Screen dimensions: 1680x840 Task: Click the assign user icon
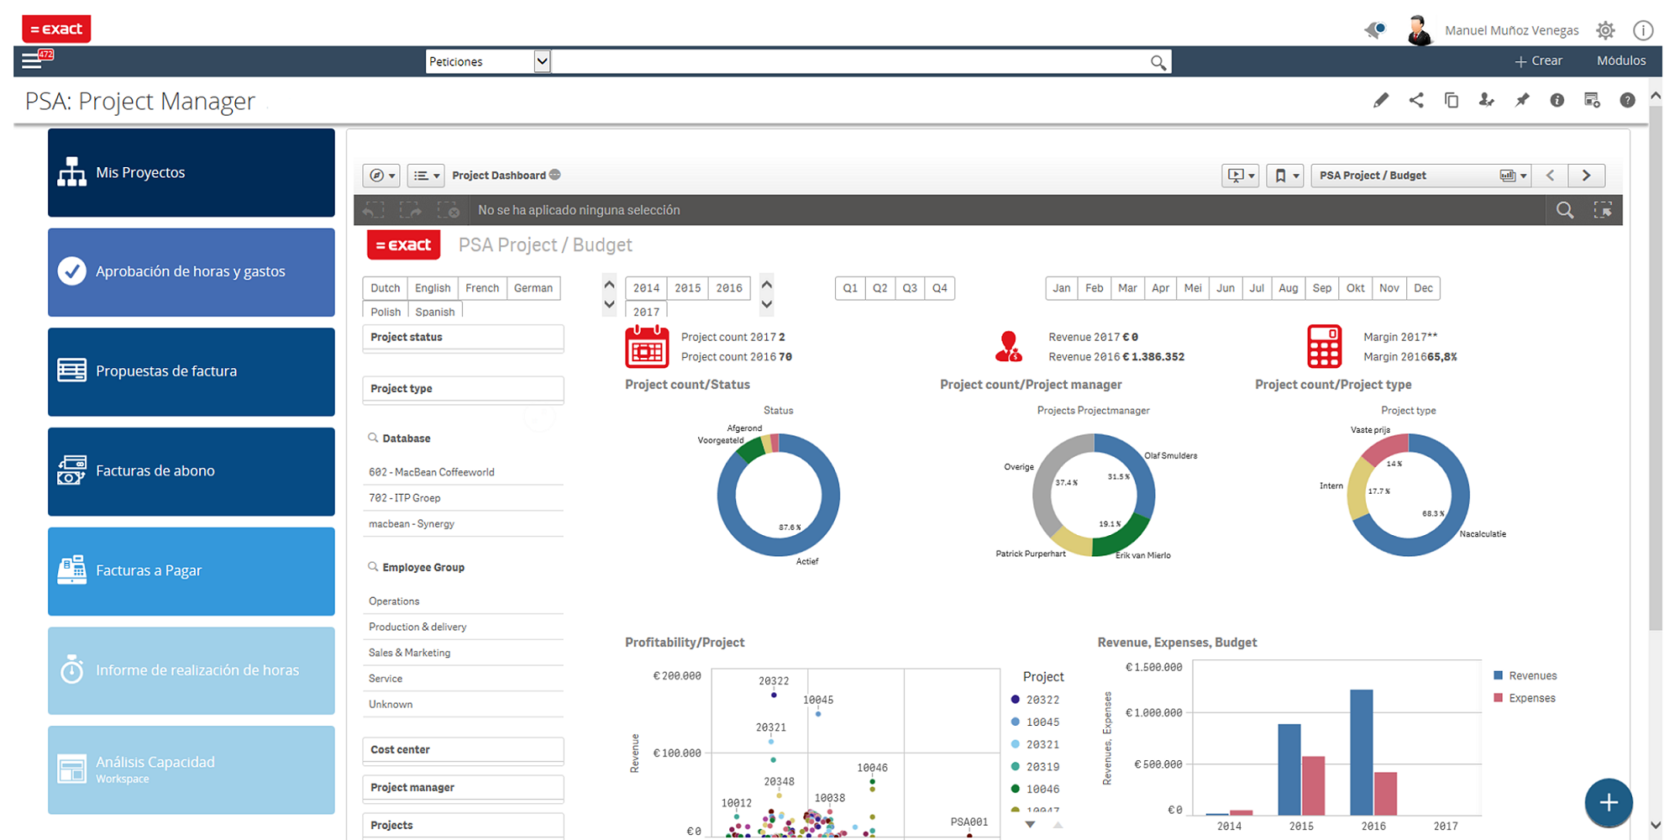[x=1486, y=100]
